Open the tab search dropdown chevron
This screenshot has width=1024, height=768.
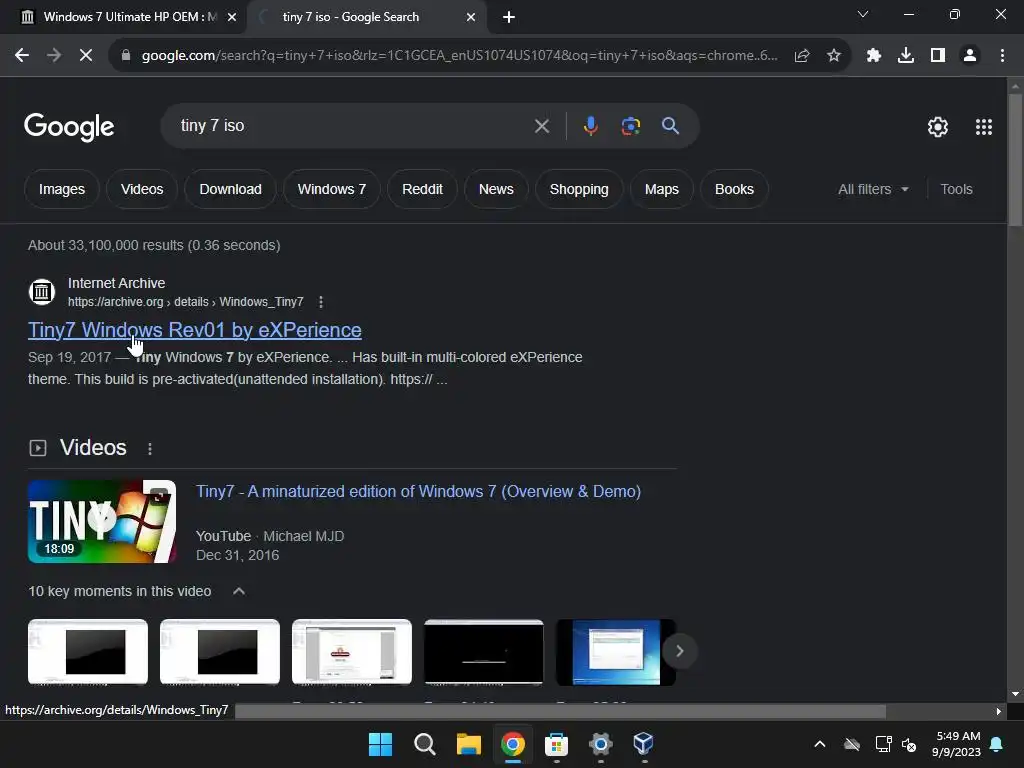pyautogui.click(x=863, y=14)
